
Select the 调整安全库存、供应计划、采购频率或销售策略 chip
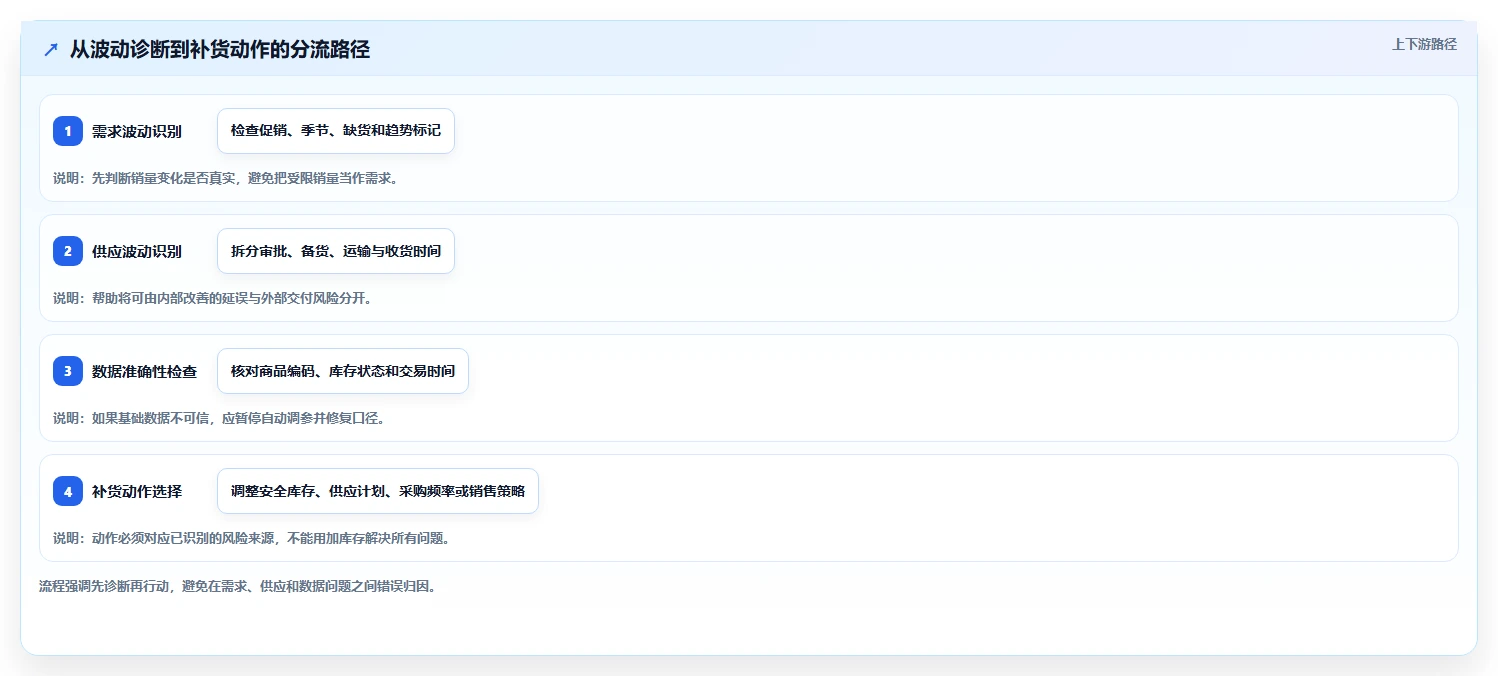(x=378, y=491)
